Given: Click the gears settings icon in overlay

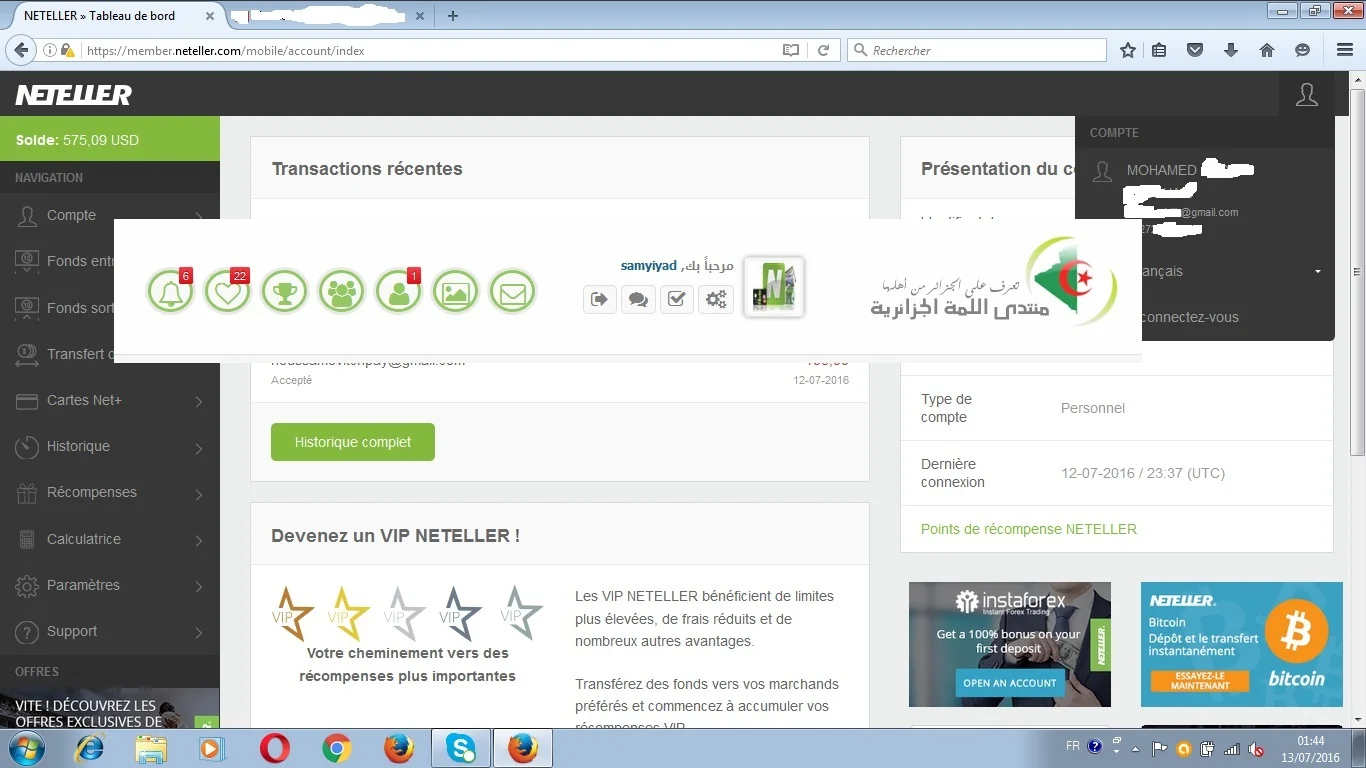Looking at the screenshot, I should [x=716, y=298].
